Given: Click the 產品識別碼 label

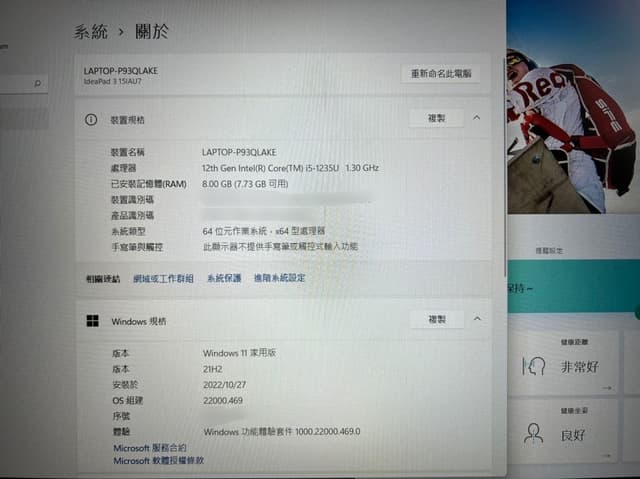Looking at the screenshot, I should tap(133, 215).
